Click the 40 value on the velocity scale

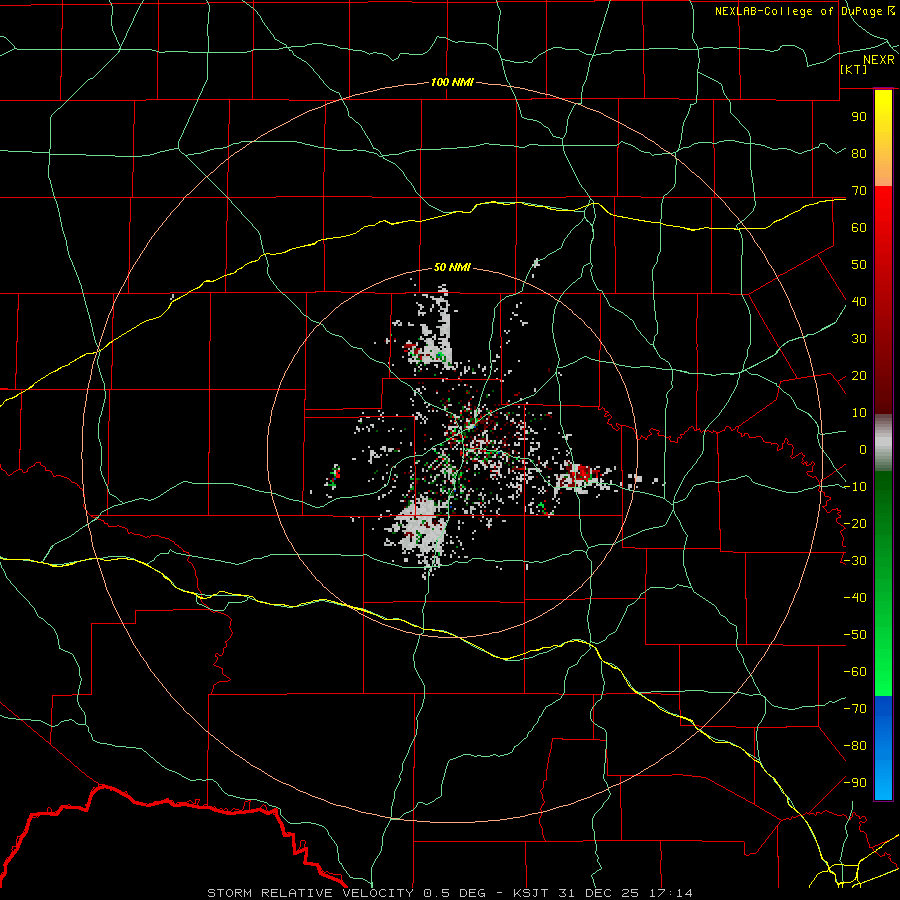[x=859, y=301]
